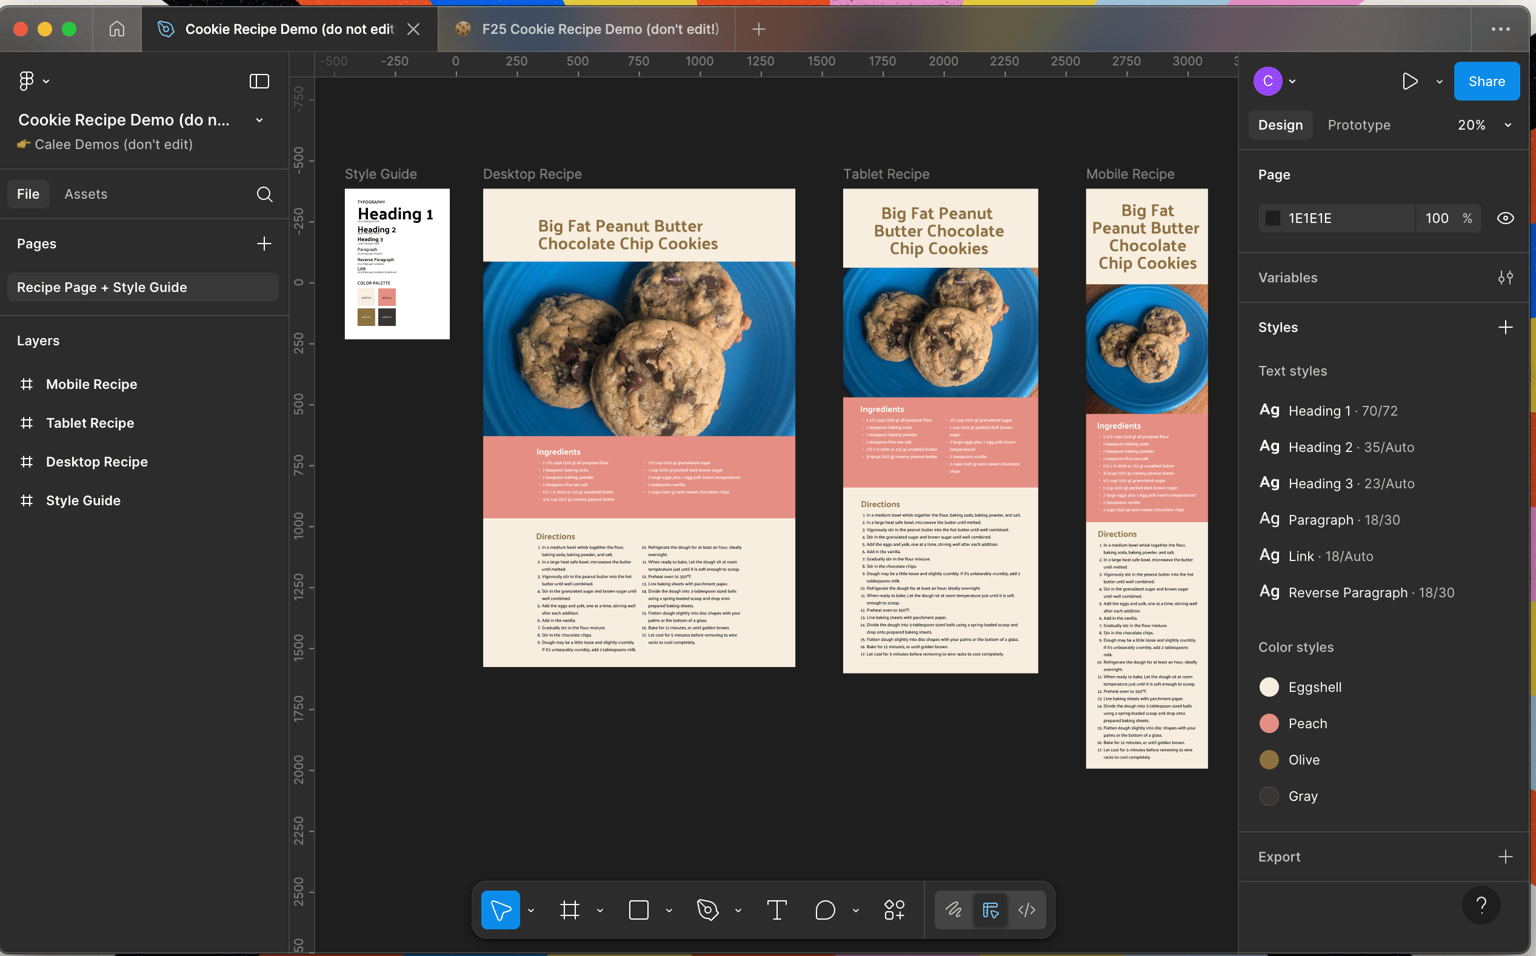Click the Desktop Recipe frame icon
Viewport: 1536px width, 956px height.
pyautogui.click(x=27, y=462)
